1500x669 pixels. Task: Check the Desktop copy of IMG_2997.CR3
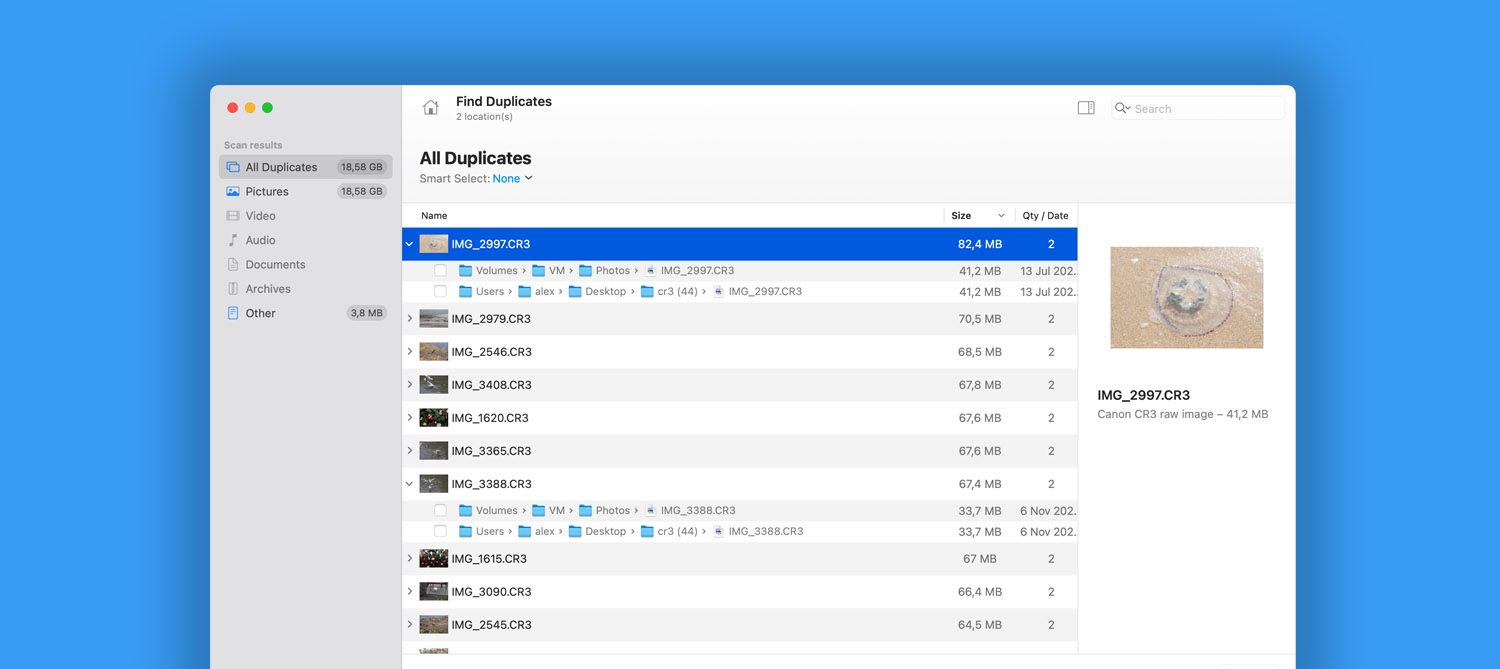tap(440, 291)
